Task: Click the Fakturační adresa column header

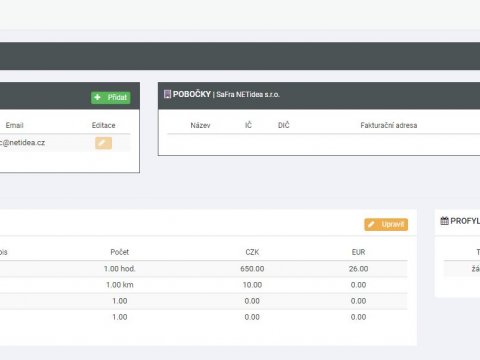Action: [x=389, y=125]
